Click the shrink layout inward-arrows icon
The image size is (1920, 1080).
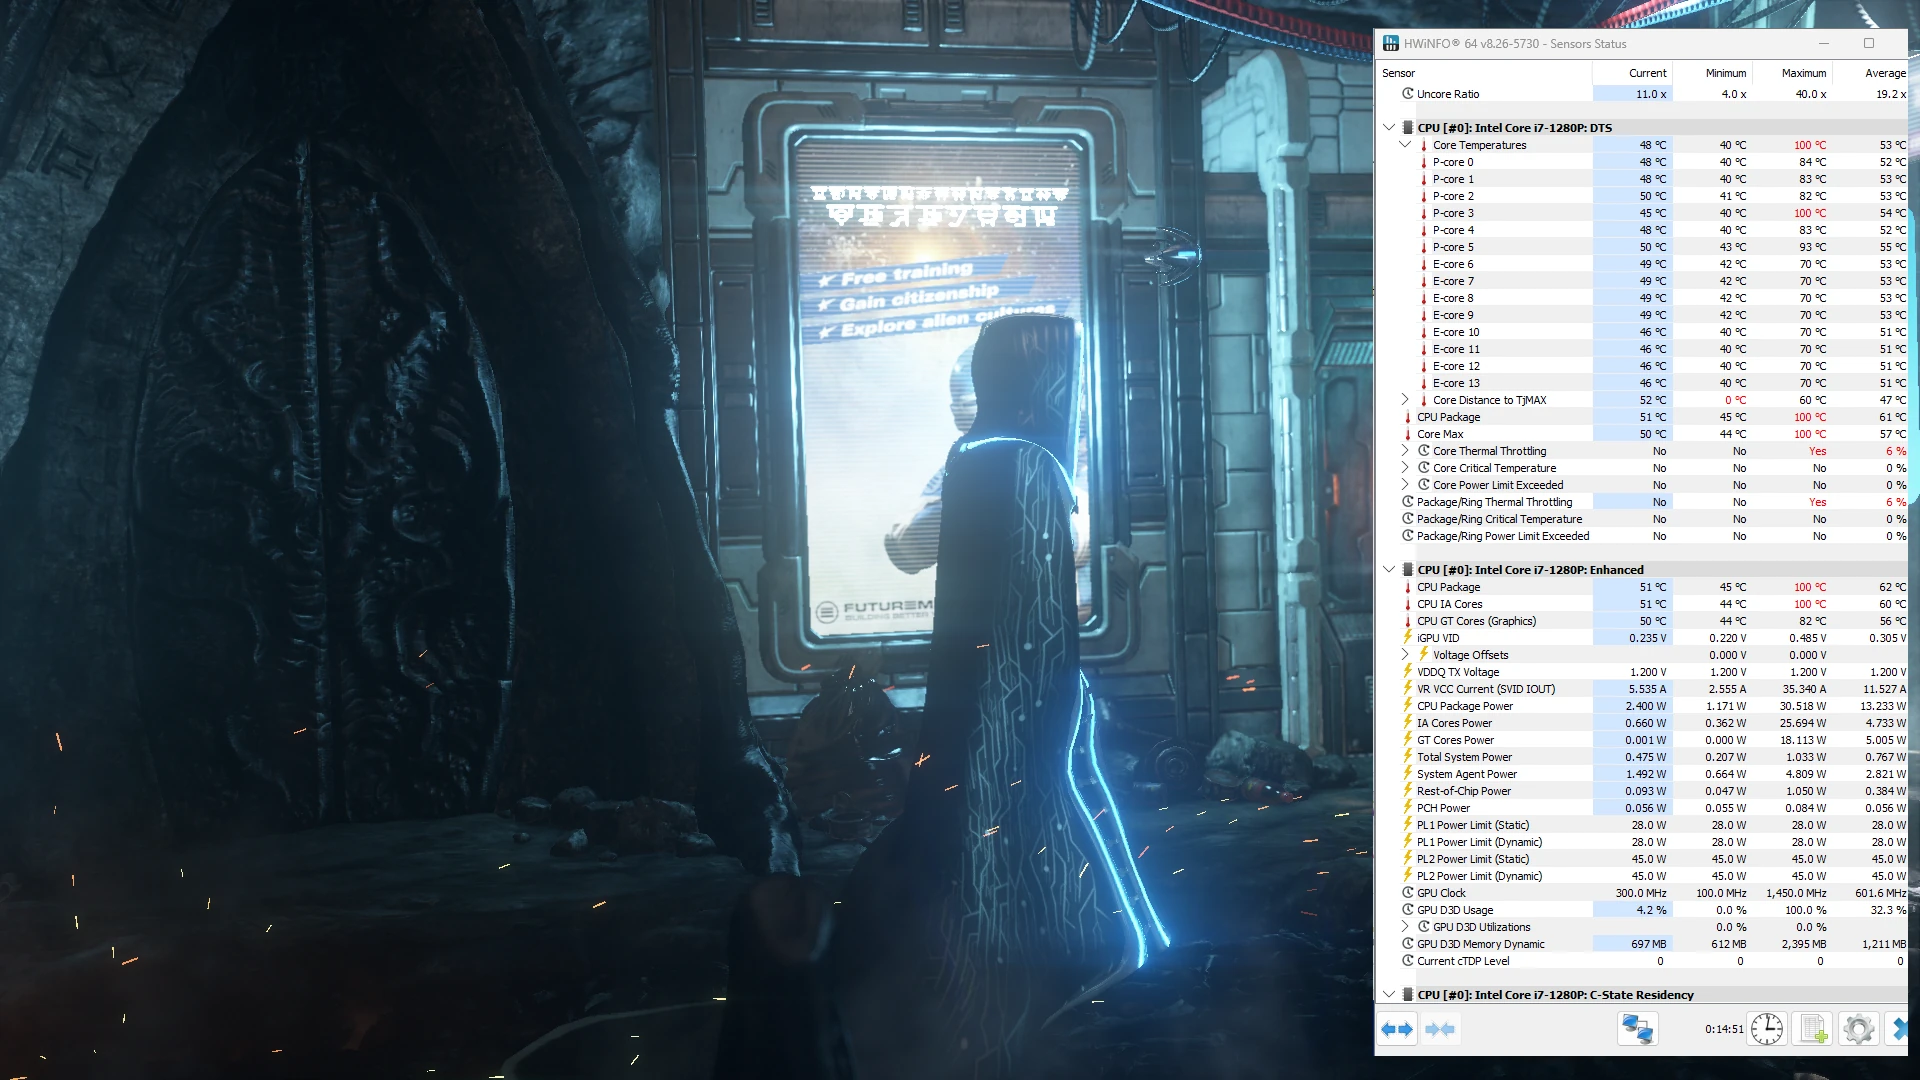coord(1440,1029)
